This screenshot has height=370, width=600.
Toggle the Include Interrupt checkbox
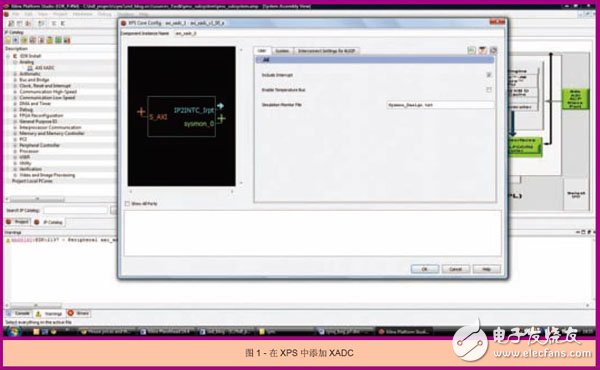point(489,75)
